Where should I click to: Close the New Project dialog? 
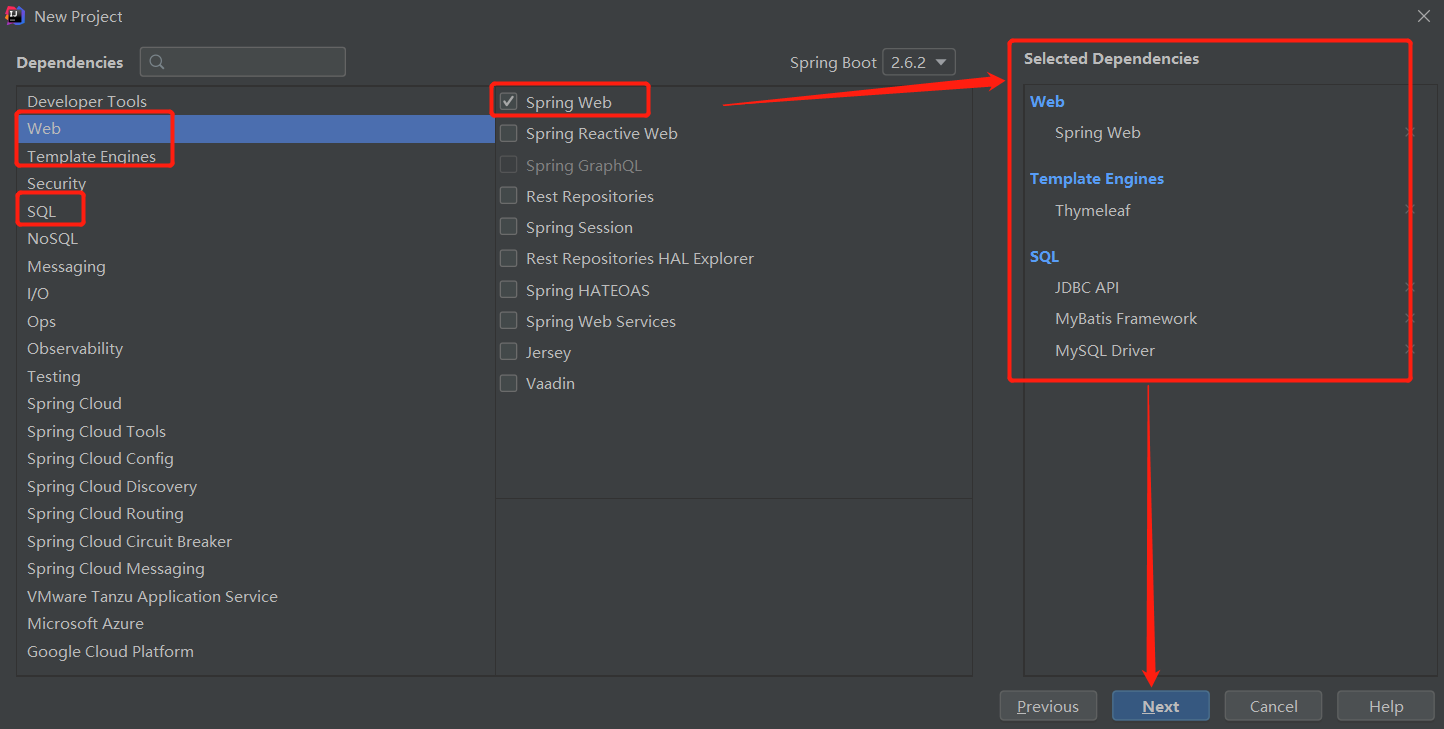click(x=1423, y=16)
